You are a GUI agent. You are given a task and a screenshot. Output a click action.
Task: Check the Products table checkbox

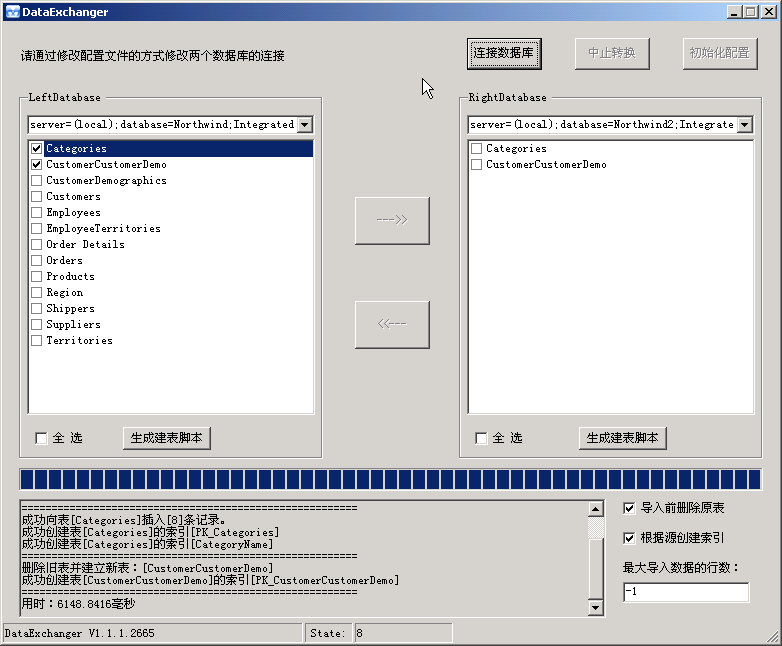coord(36,276)
